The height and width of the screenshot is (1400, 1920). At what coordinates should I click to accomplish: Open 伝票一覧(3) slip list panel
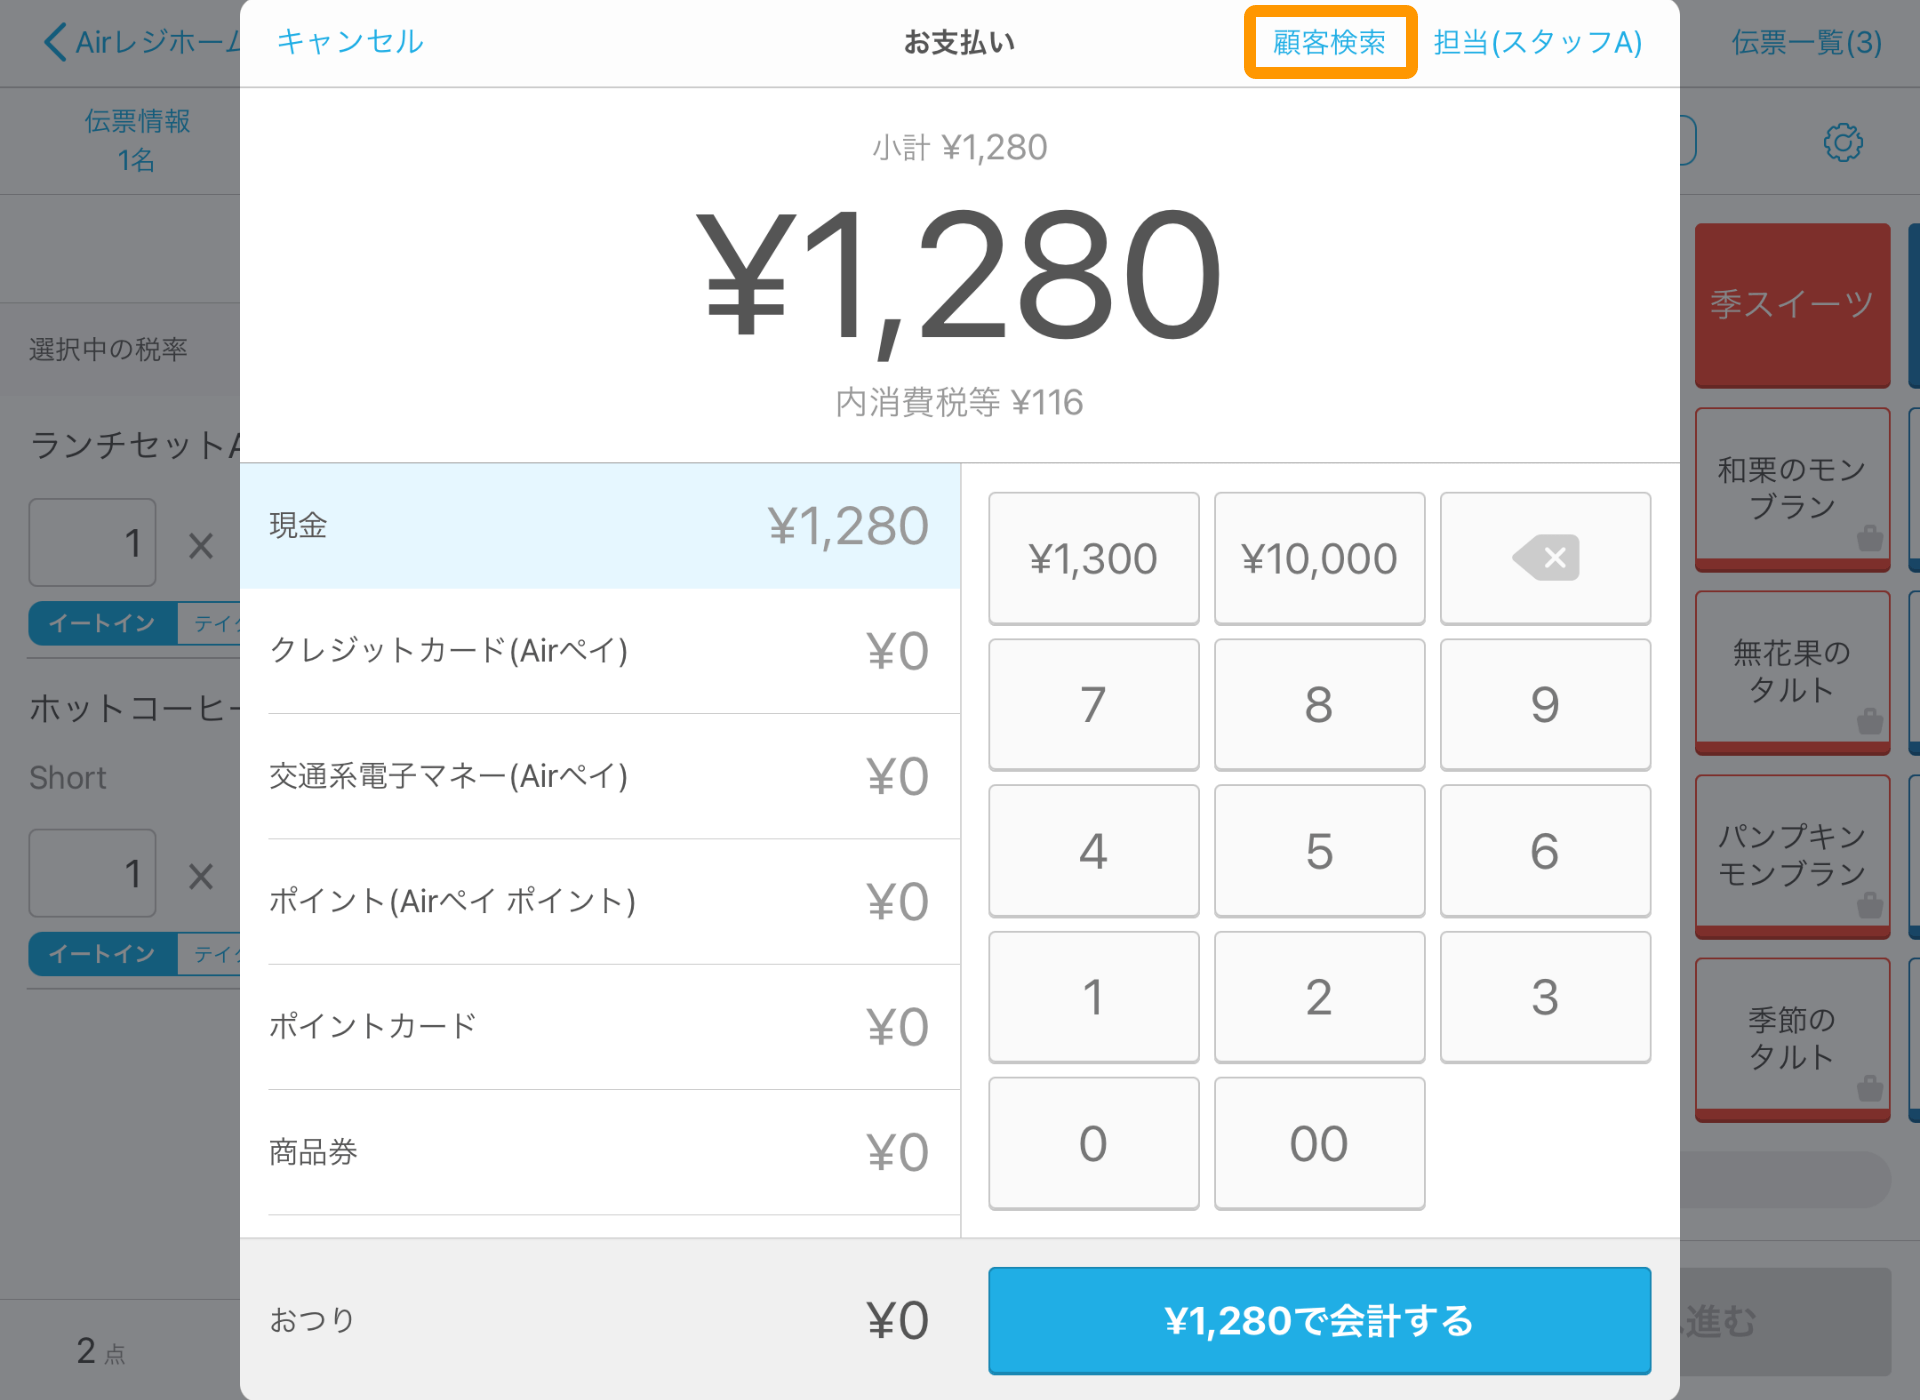point(1807,40)
